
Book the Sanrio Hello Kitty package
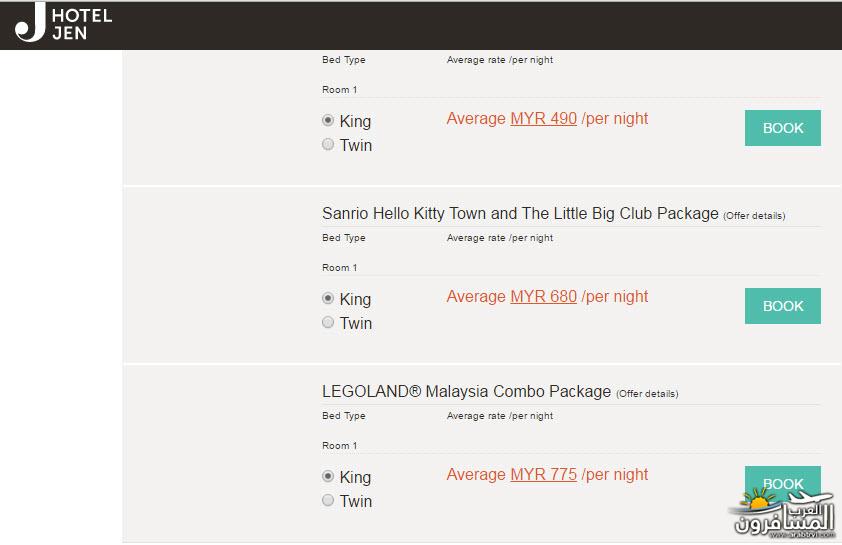(x=782, y=306)
